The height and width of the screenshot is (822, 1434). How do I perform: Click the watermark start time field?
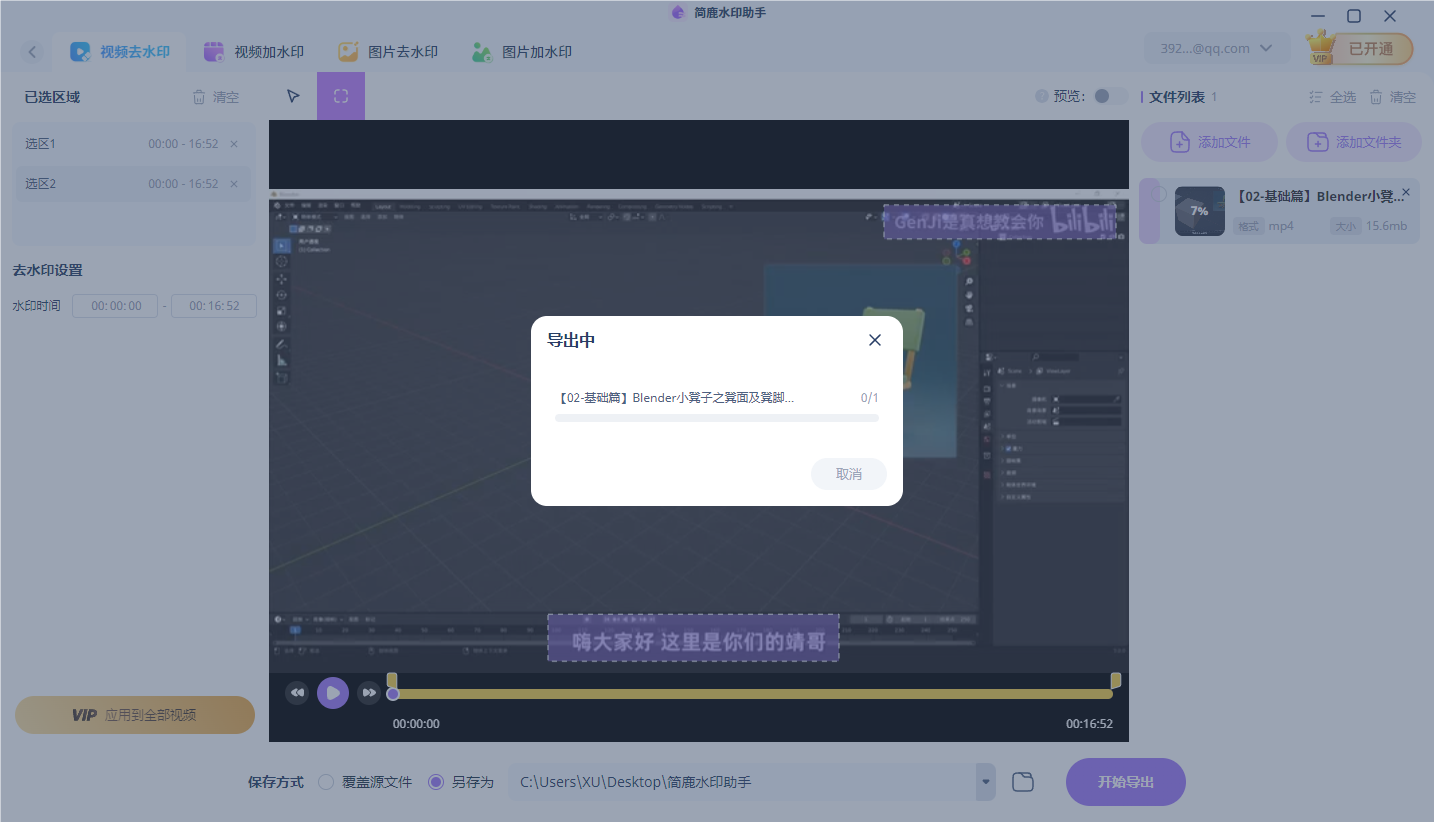115,306
